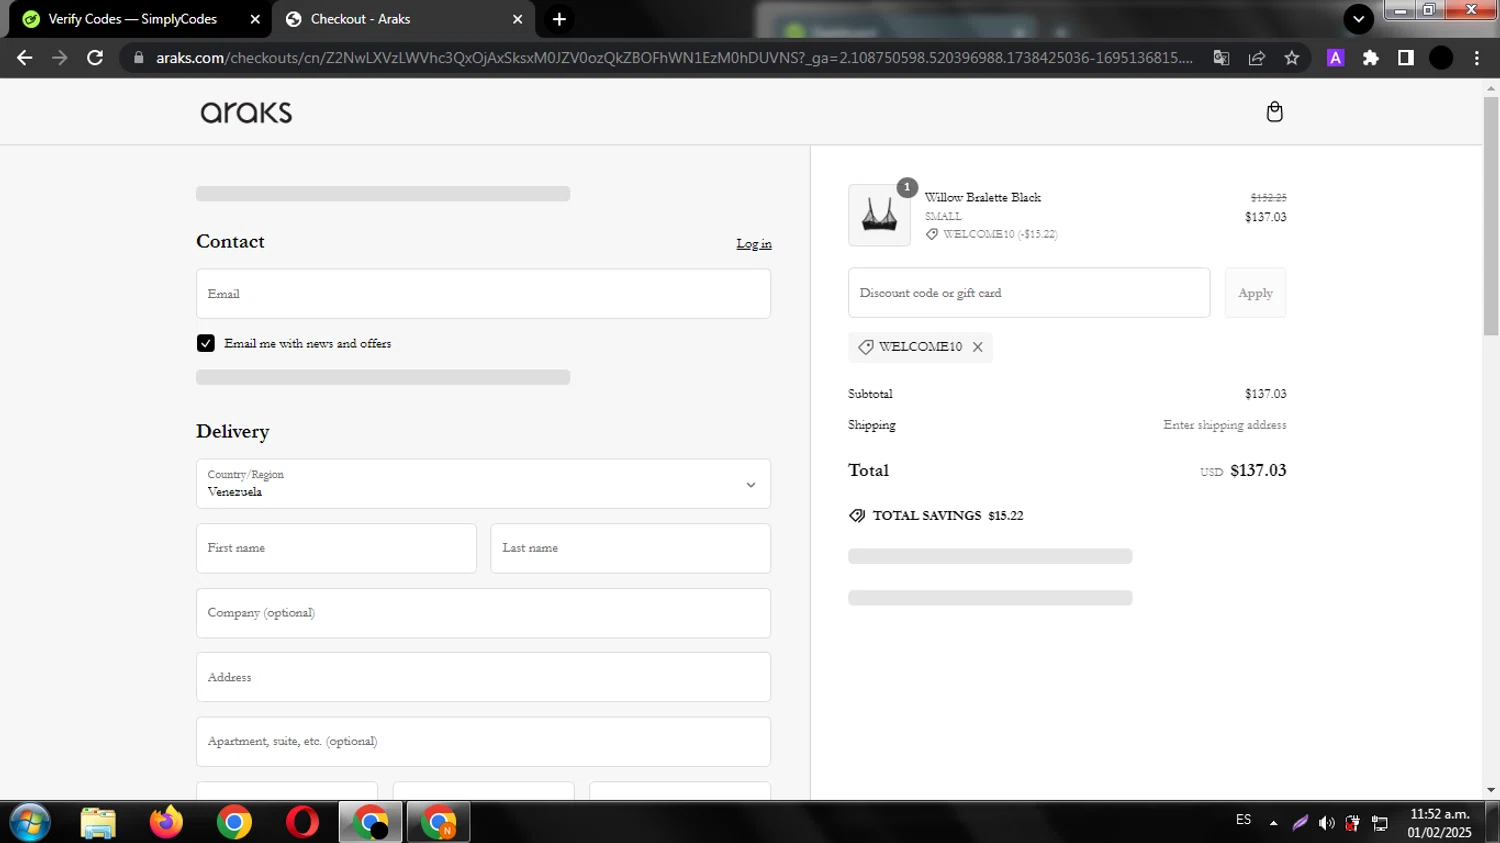Launch Firefox from the taskbar
This screenshot has height=843, width=1500.
(x=166, y=822)
